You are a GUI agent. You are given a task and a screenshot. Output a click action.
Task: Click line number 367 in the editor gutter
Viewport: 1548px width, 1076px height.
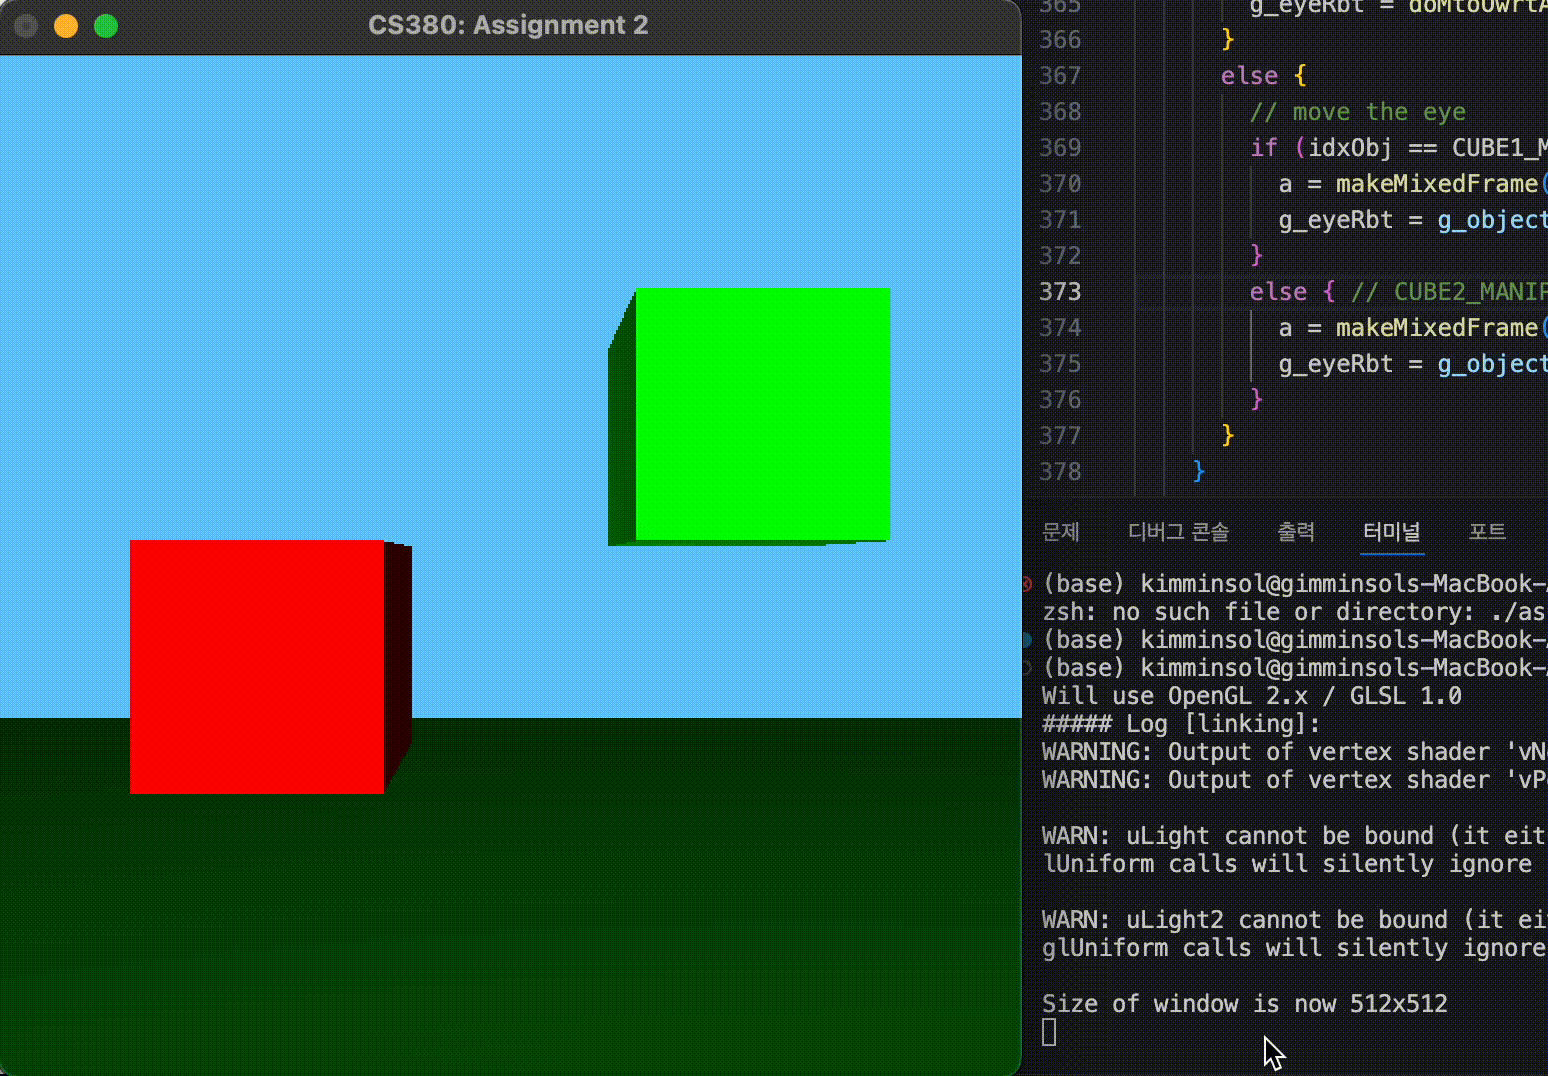pos(1060,75)
